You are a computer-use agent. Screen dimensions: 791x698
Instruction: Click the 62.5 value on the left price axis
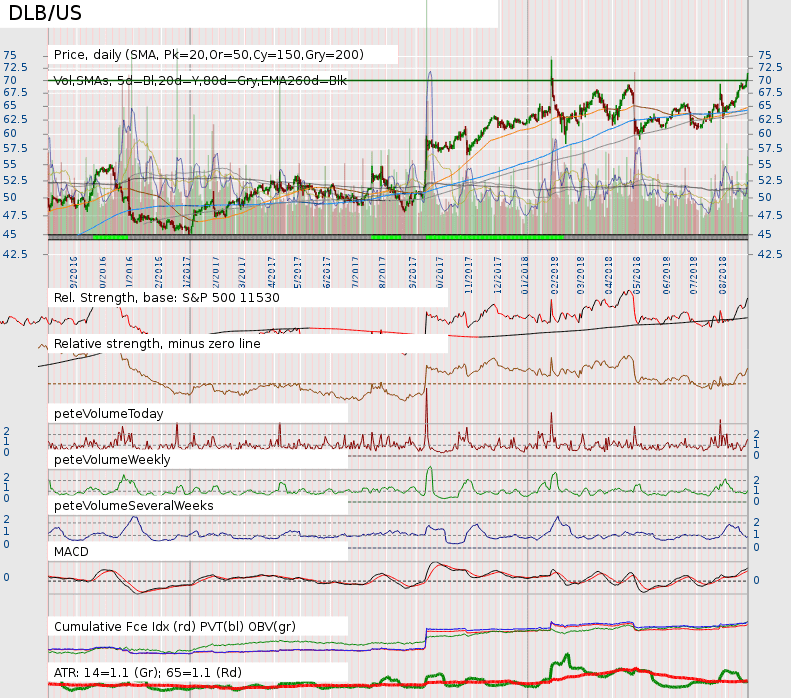(x=16, y=119)
